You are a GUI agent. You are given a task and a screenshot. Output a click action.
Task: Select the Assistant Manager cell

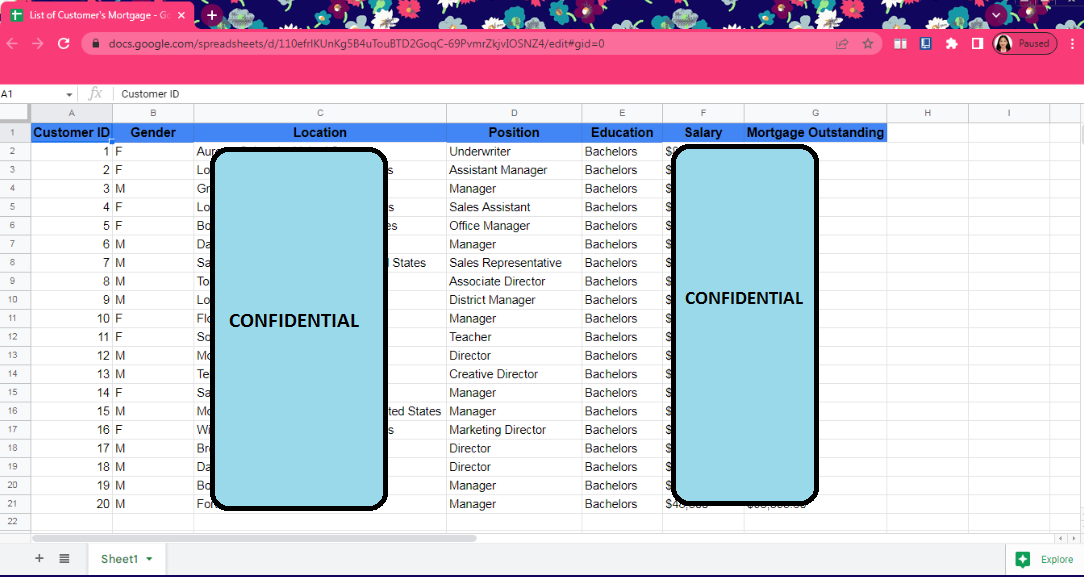pyautogui.click(x=514, y=170)
